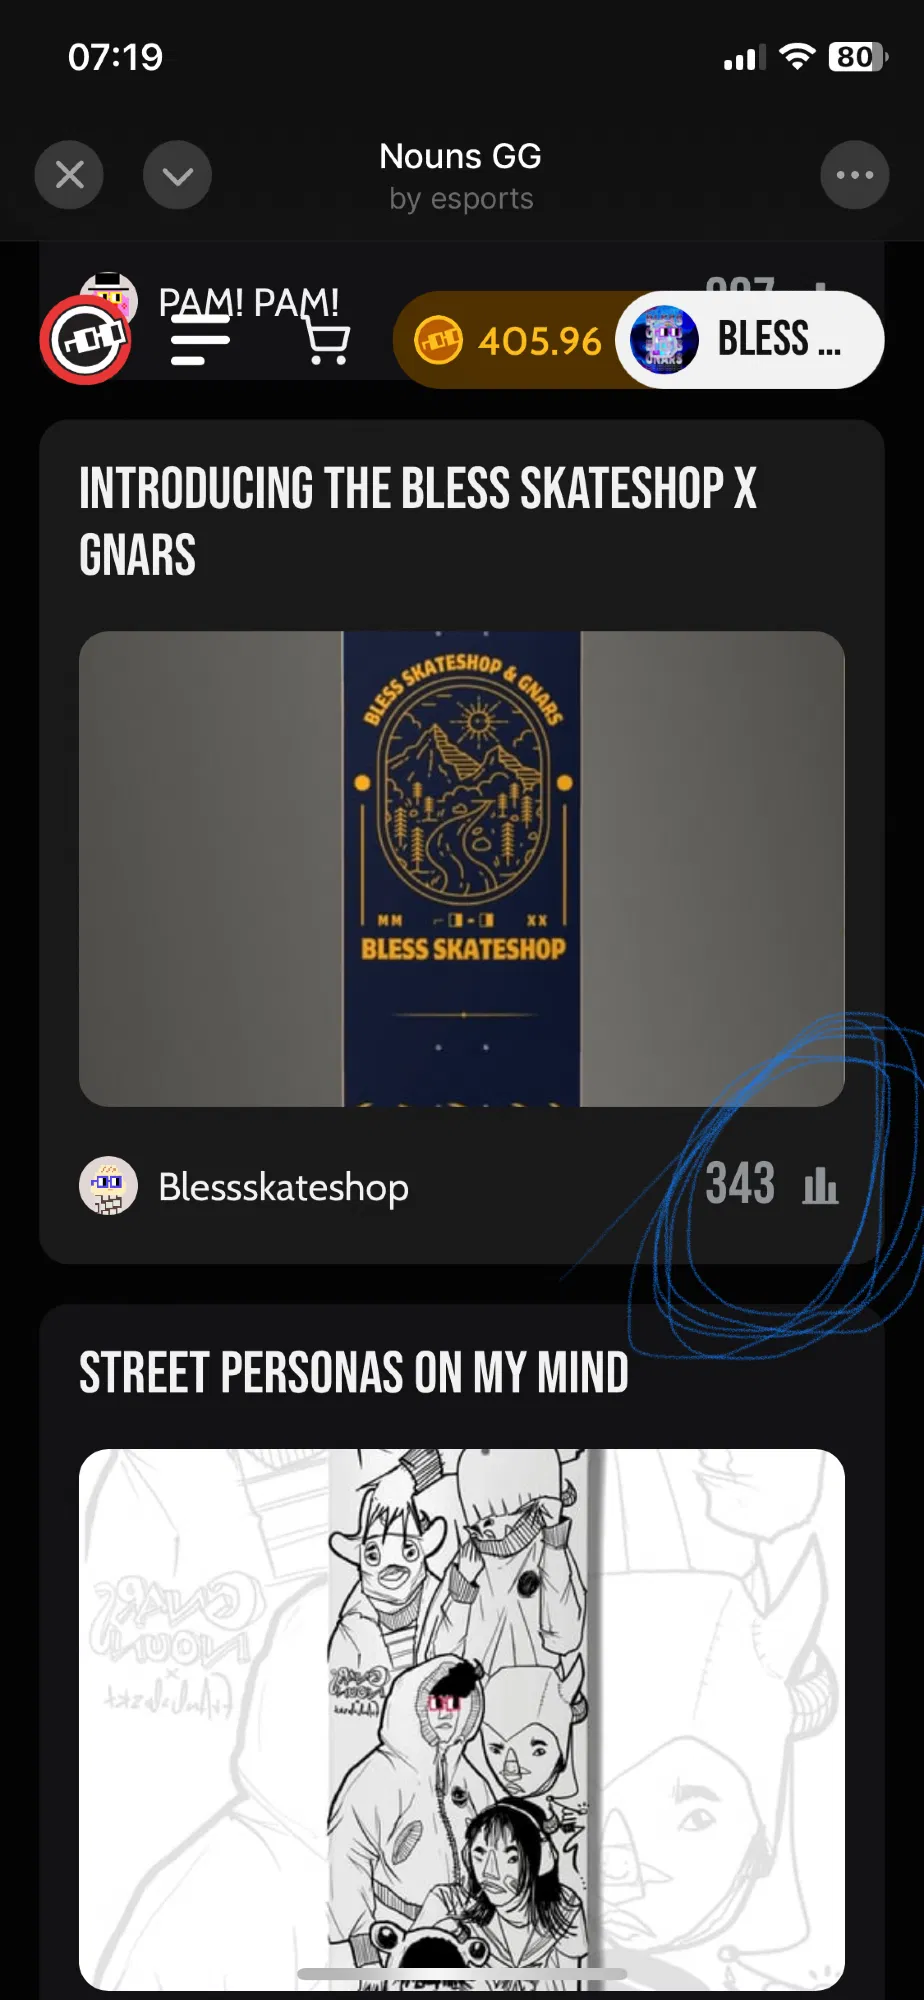Close the Nouns GG mini app
The height and width of the screenshot is (2000, 924).
[69, 175]
